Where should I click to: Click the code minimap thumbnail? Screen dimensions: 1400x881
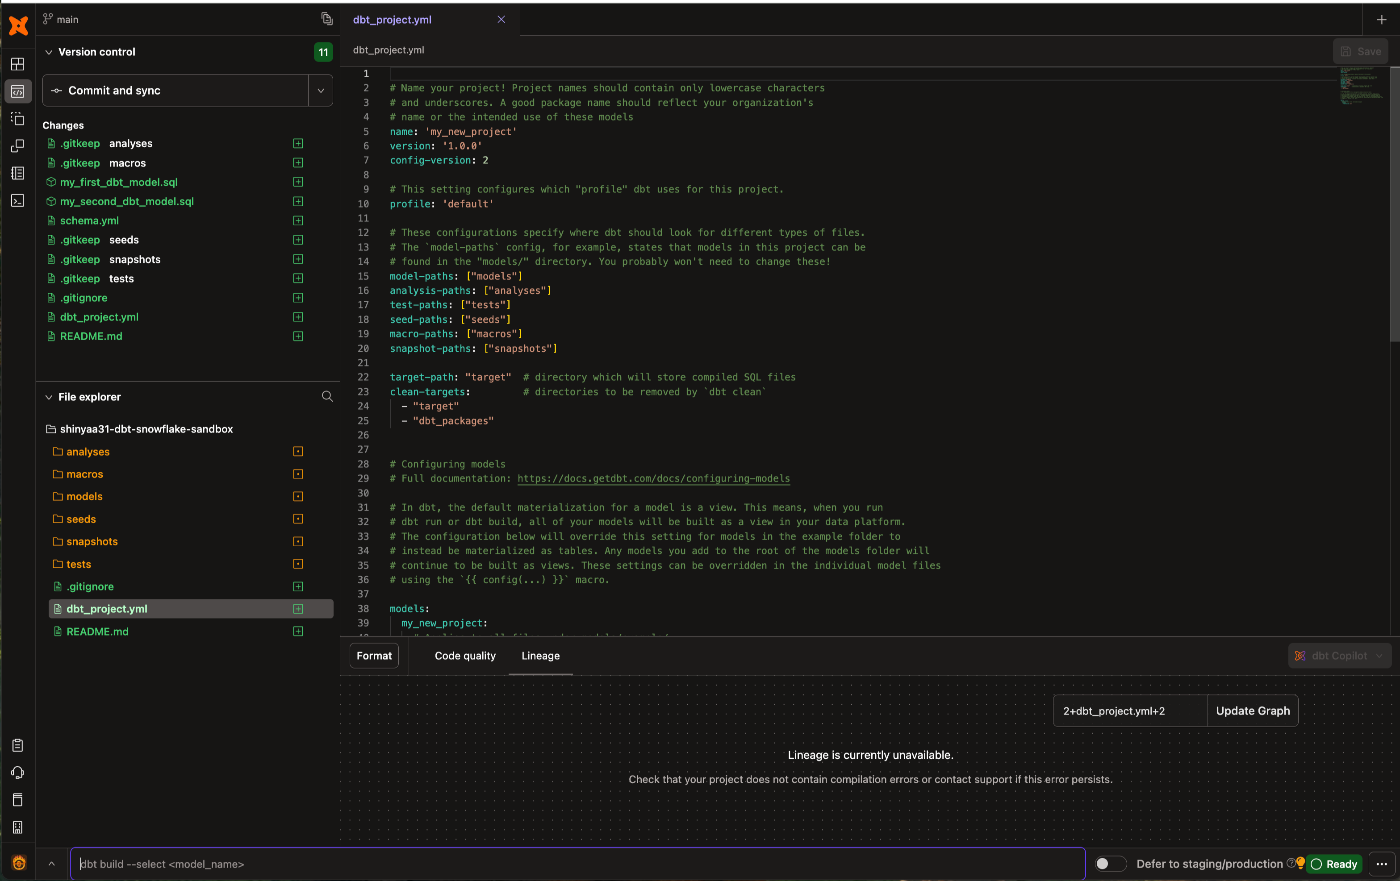pyautogui.click(x=1362, y=86)
